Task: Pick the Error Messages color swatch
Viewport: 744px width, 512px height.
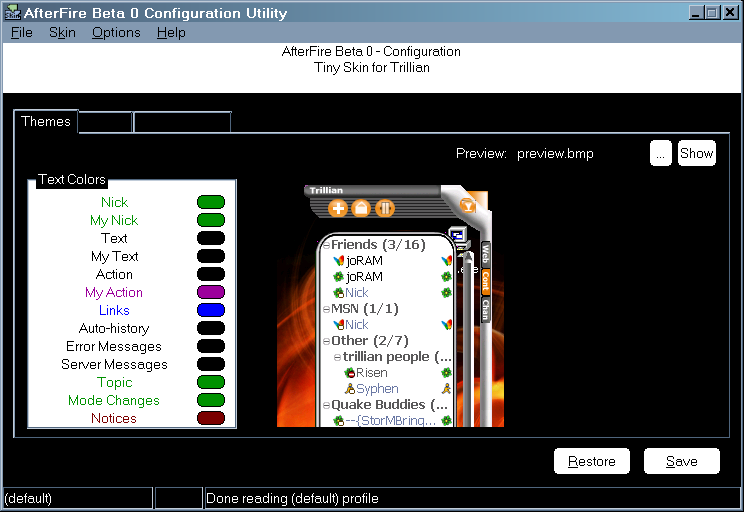Action: 211,346
